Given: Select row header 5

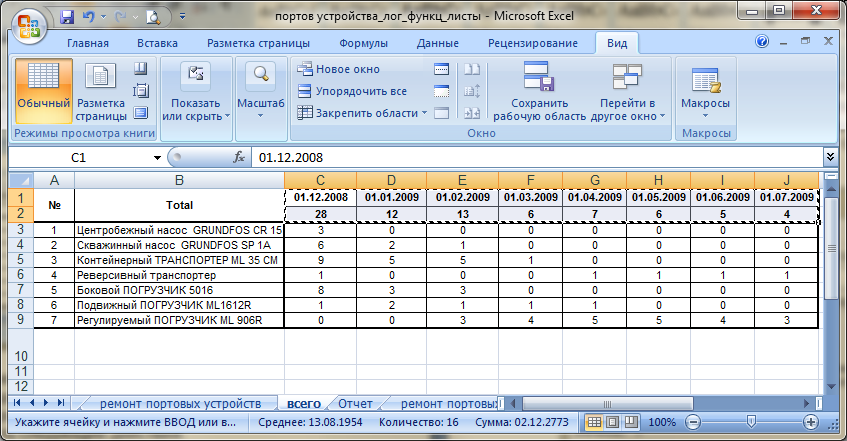Looking at the screenshot, I should [x=21, y=259].
